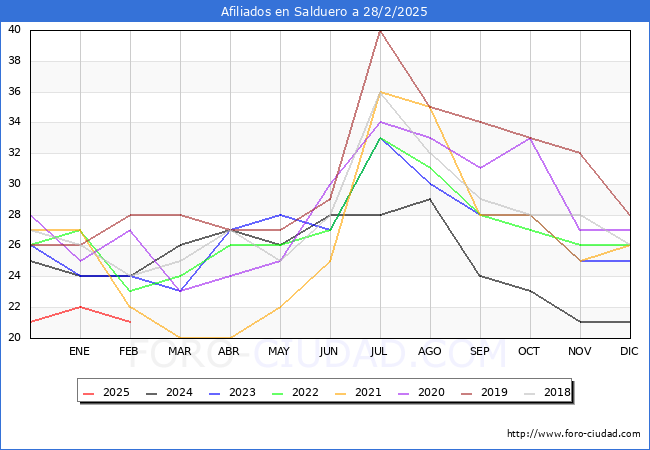Click the 2020 purple line point at OCT 33

pyautogui.click(x=530, y=138)
